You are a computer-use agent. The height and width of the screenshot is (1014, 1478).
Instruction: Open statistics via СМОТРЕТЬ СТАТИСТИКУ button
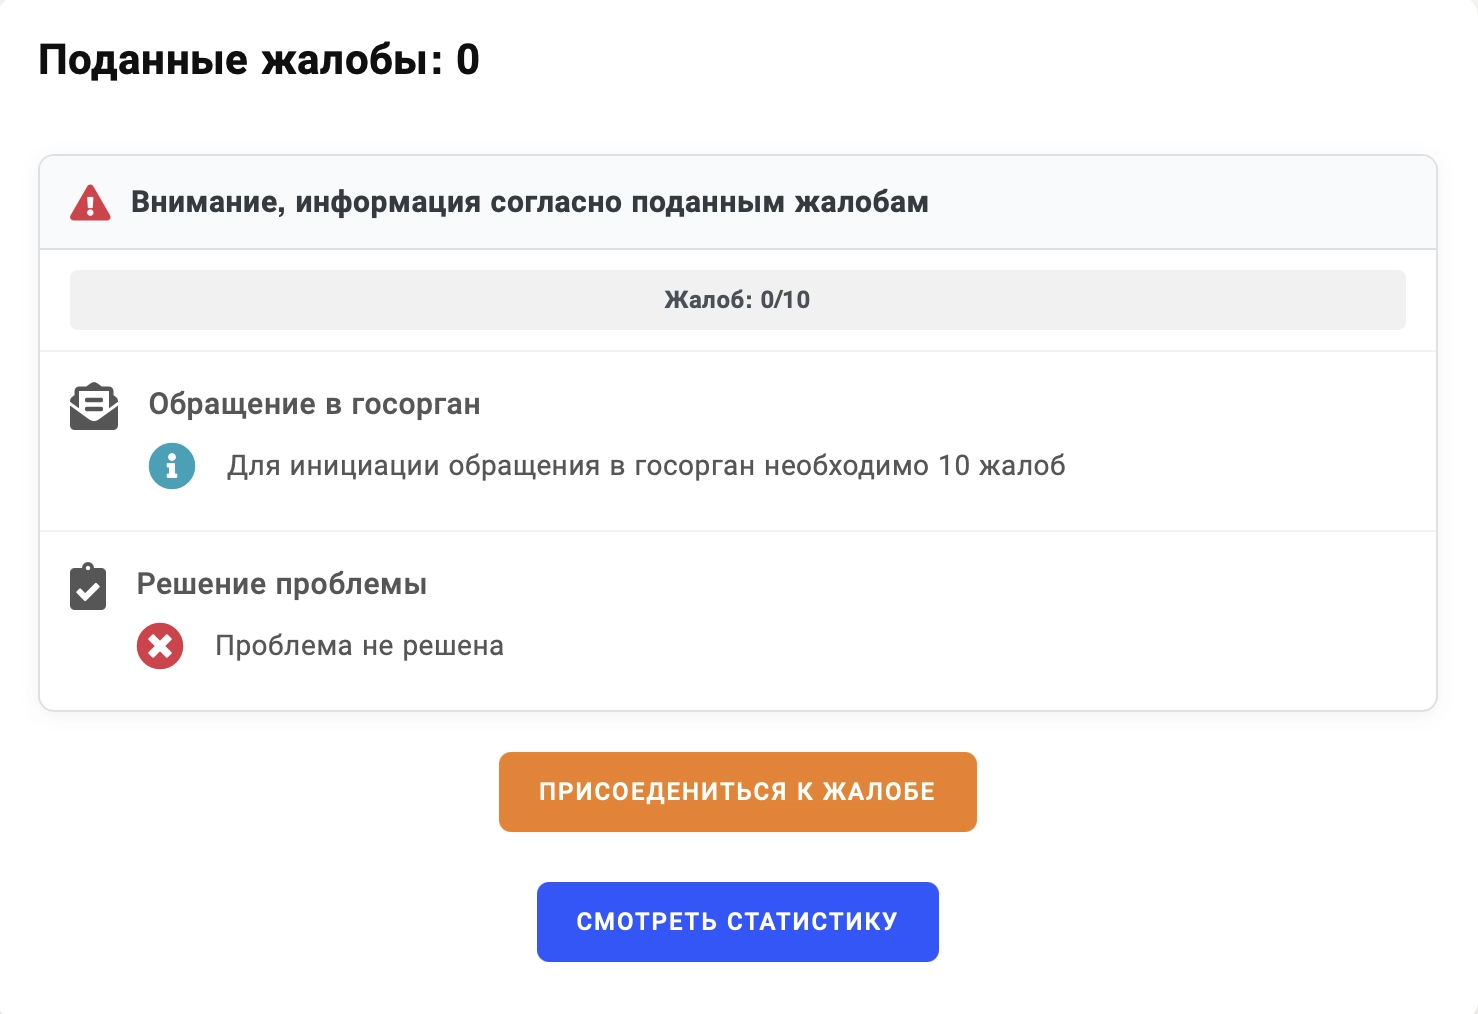coord(737,922)
